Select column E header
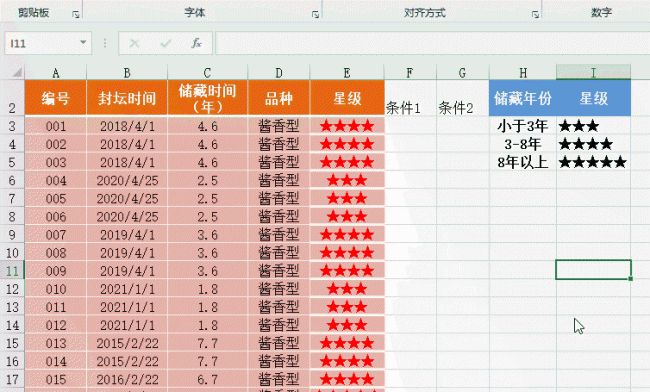 (x=347, y=73)
